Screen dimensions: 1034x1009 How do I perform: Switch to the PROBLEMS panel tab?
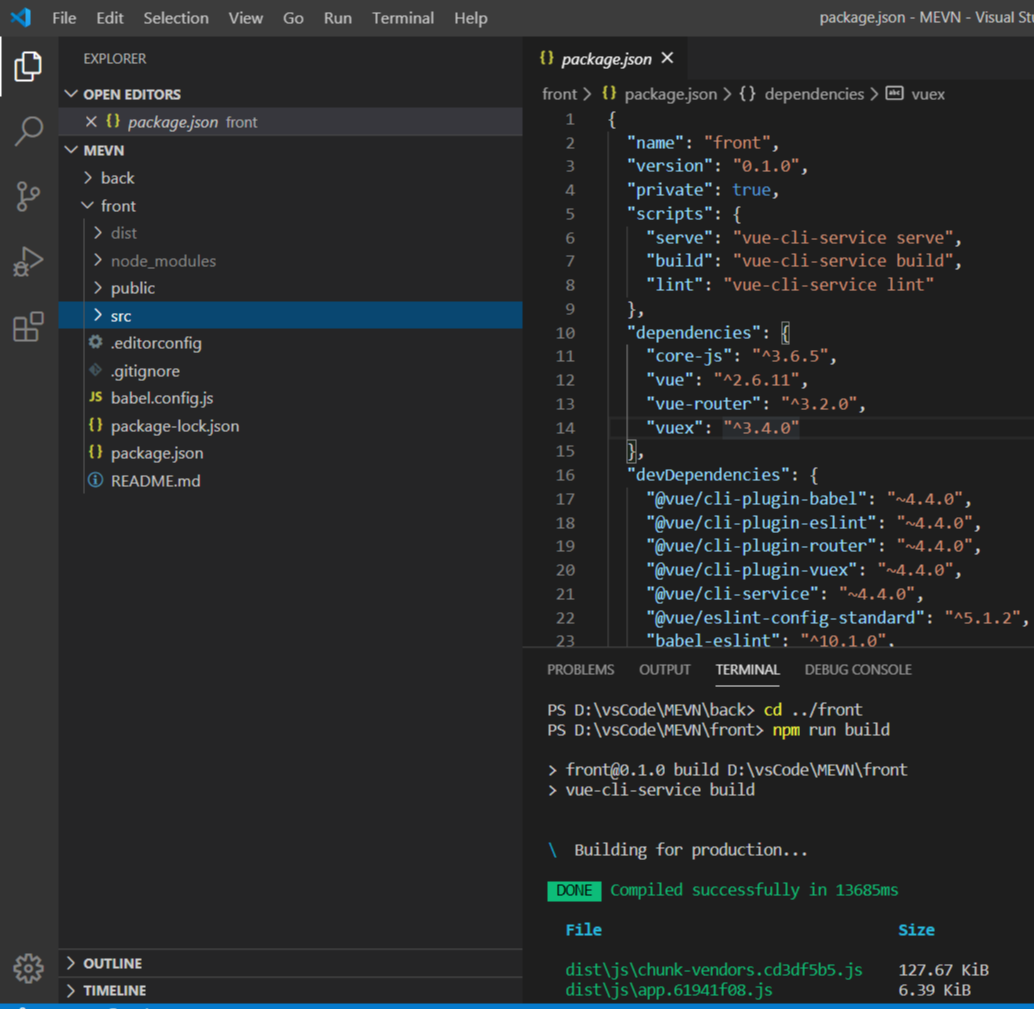[x=580, y=669]
